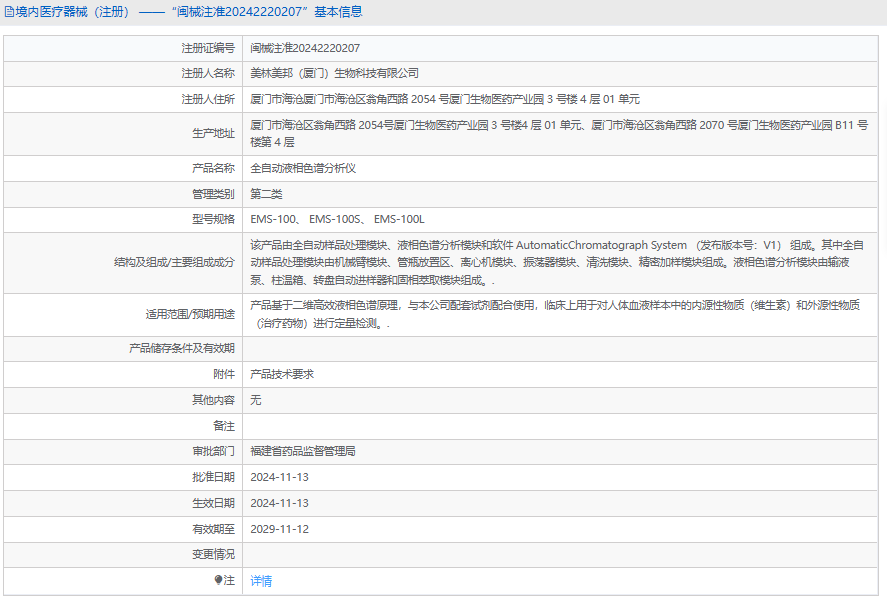Click the bulb icon beside 注
887x602 pixels.
tap(218, 580)
